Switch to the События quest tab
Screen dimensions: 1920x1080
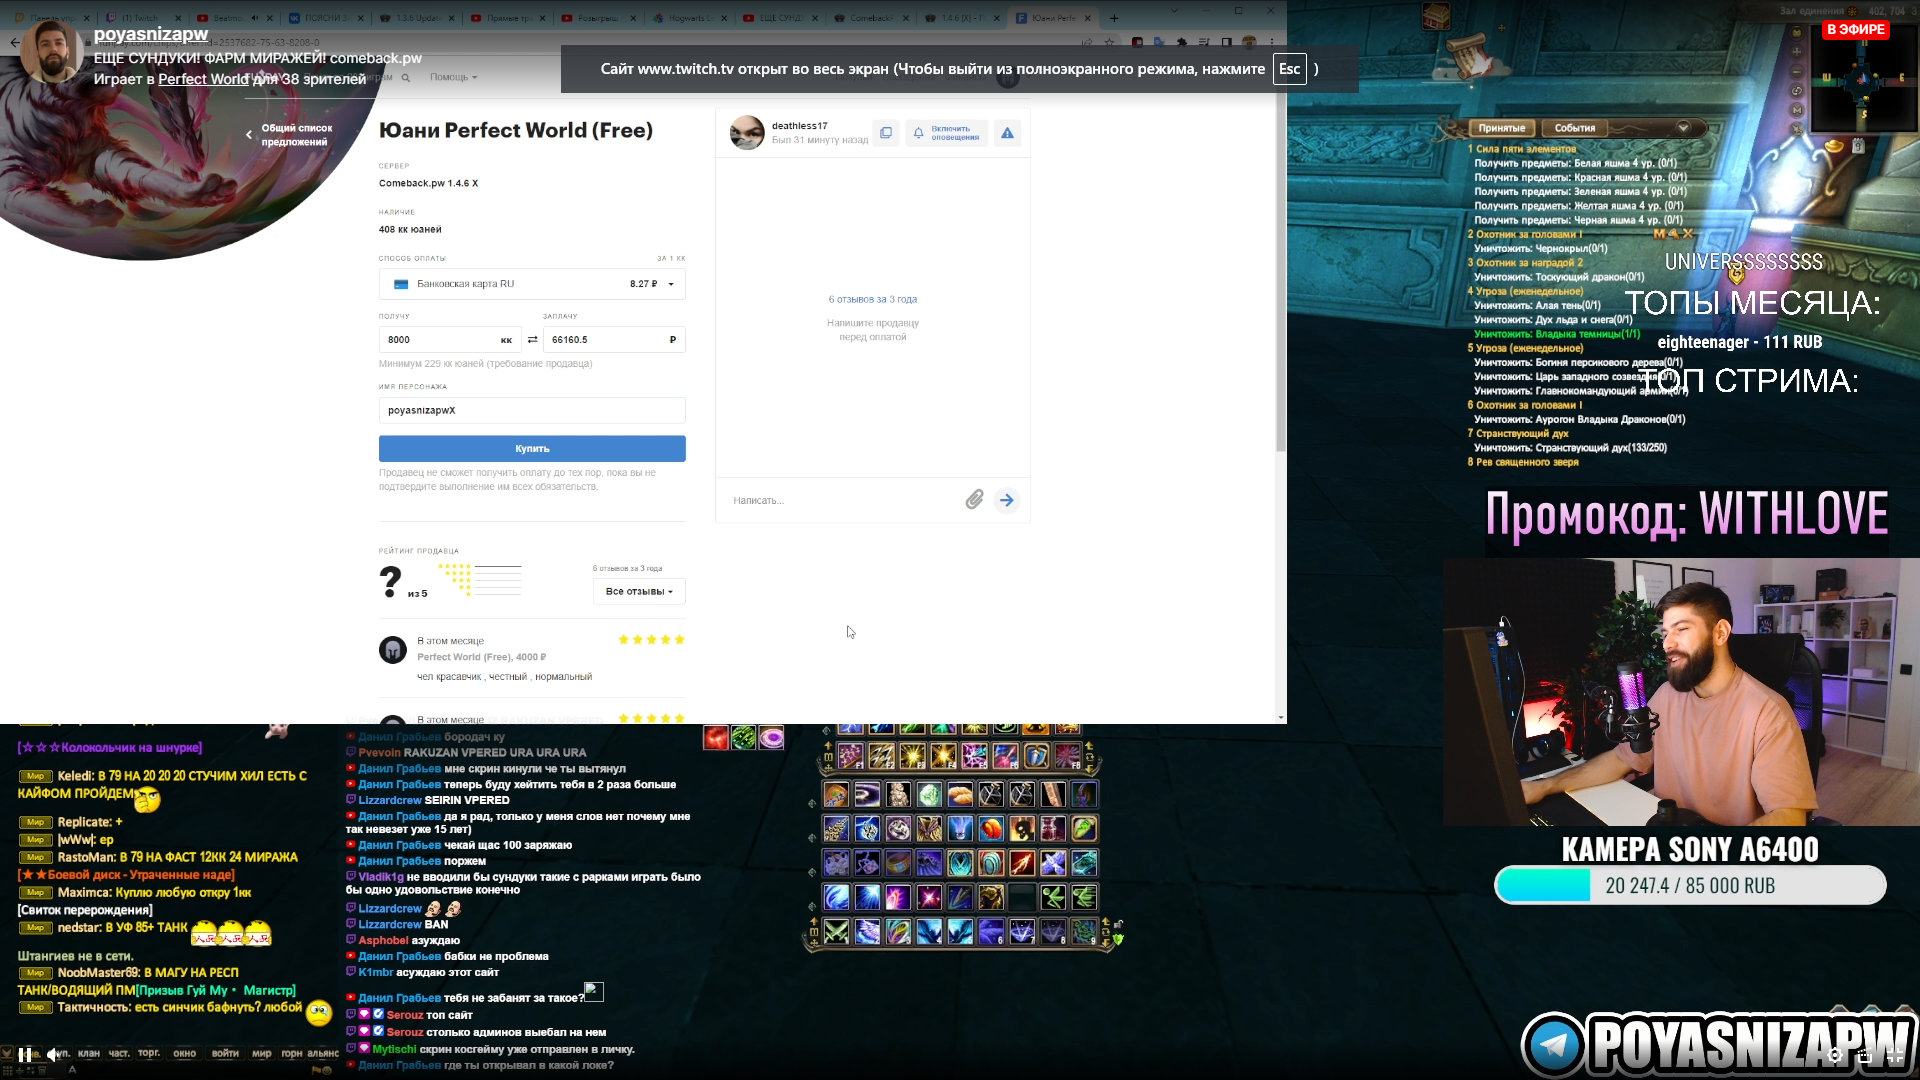click(1575, 128)
